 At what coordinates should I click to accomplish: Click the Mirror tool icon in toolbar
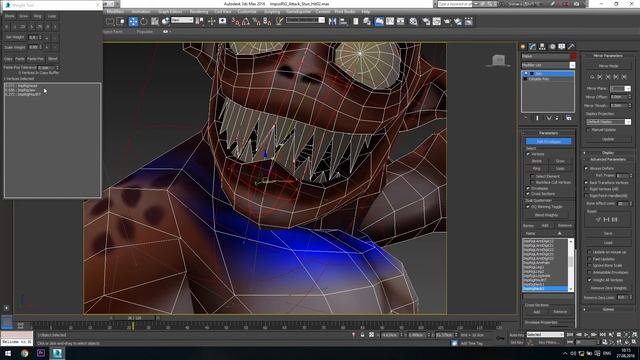click(x=333, y=21)
